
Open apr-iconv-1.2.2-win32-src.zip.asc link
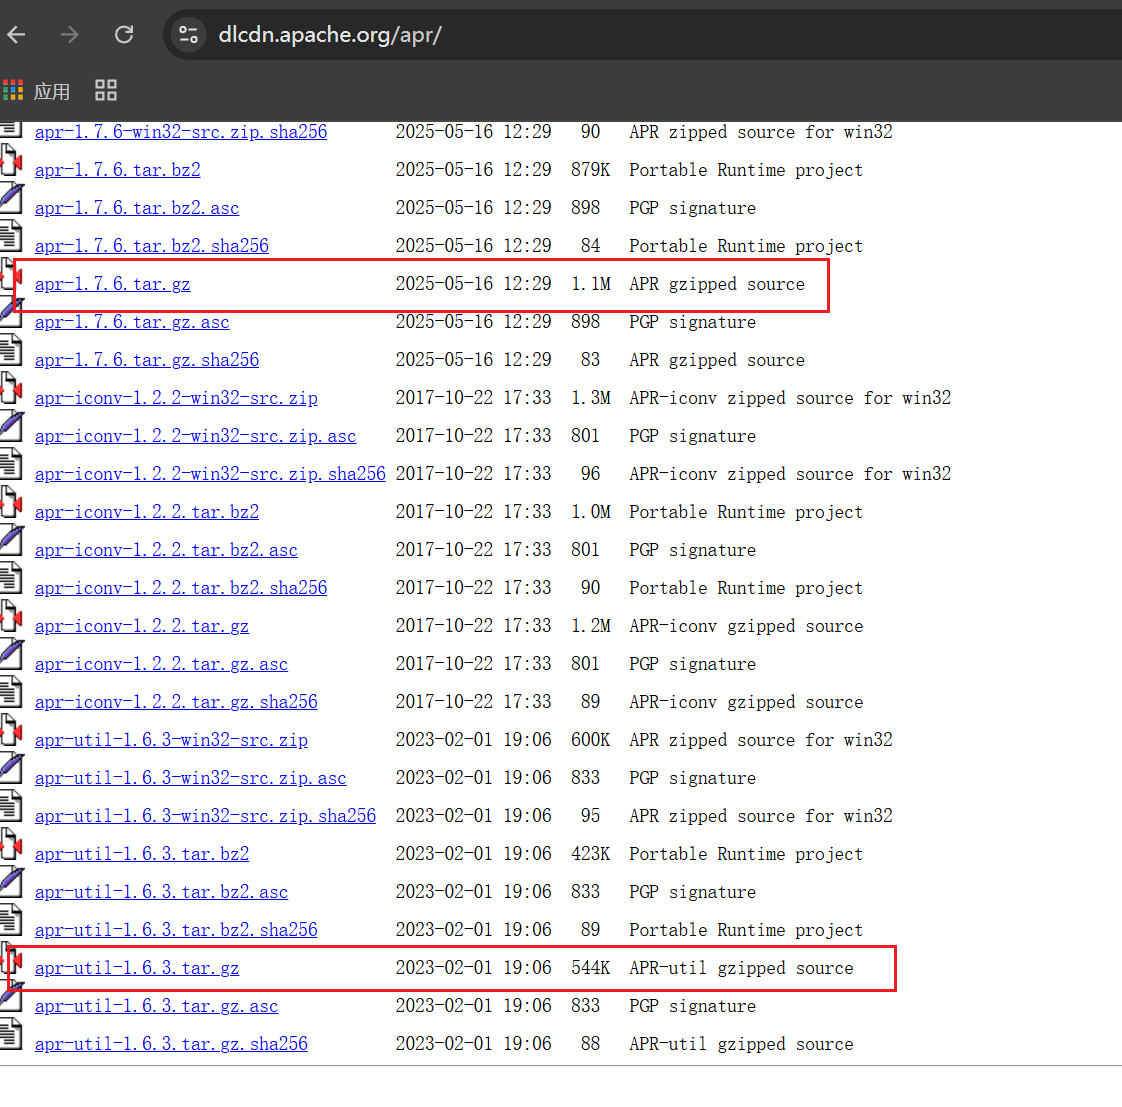pyautogui.click(x=195, y=436)
